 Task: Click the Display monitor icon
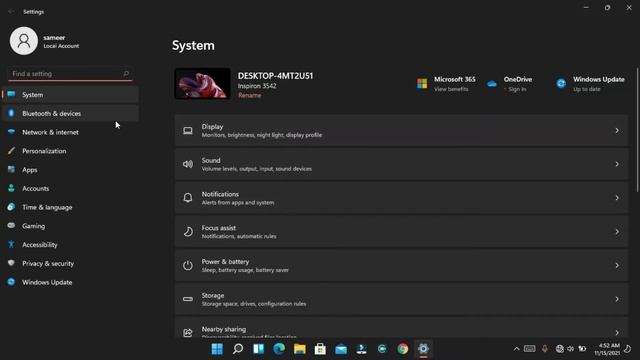click(x=188, y=131)
